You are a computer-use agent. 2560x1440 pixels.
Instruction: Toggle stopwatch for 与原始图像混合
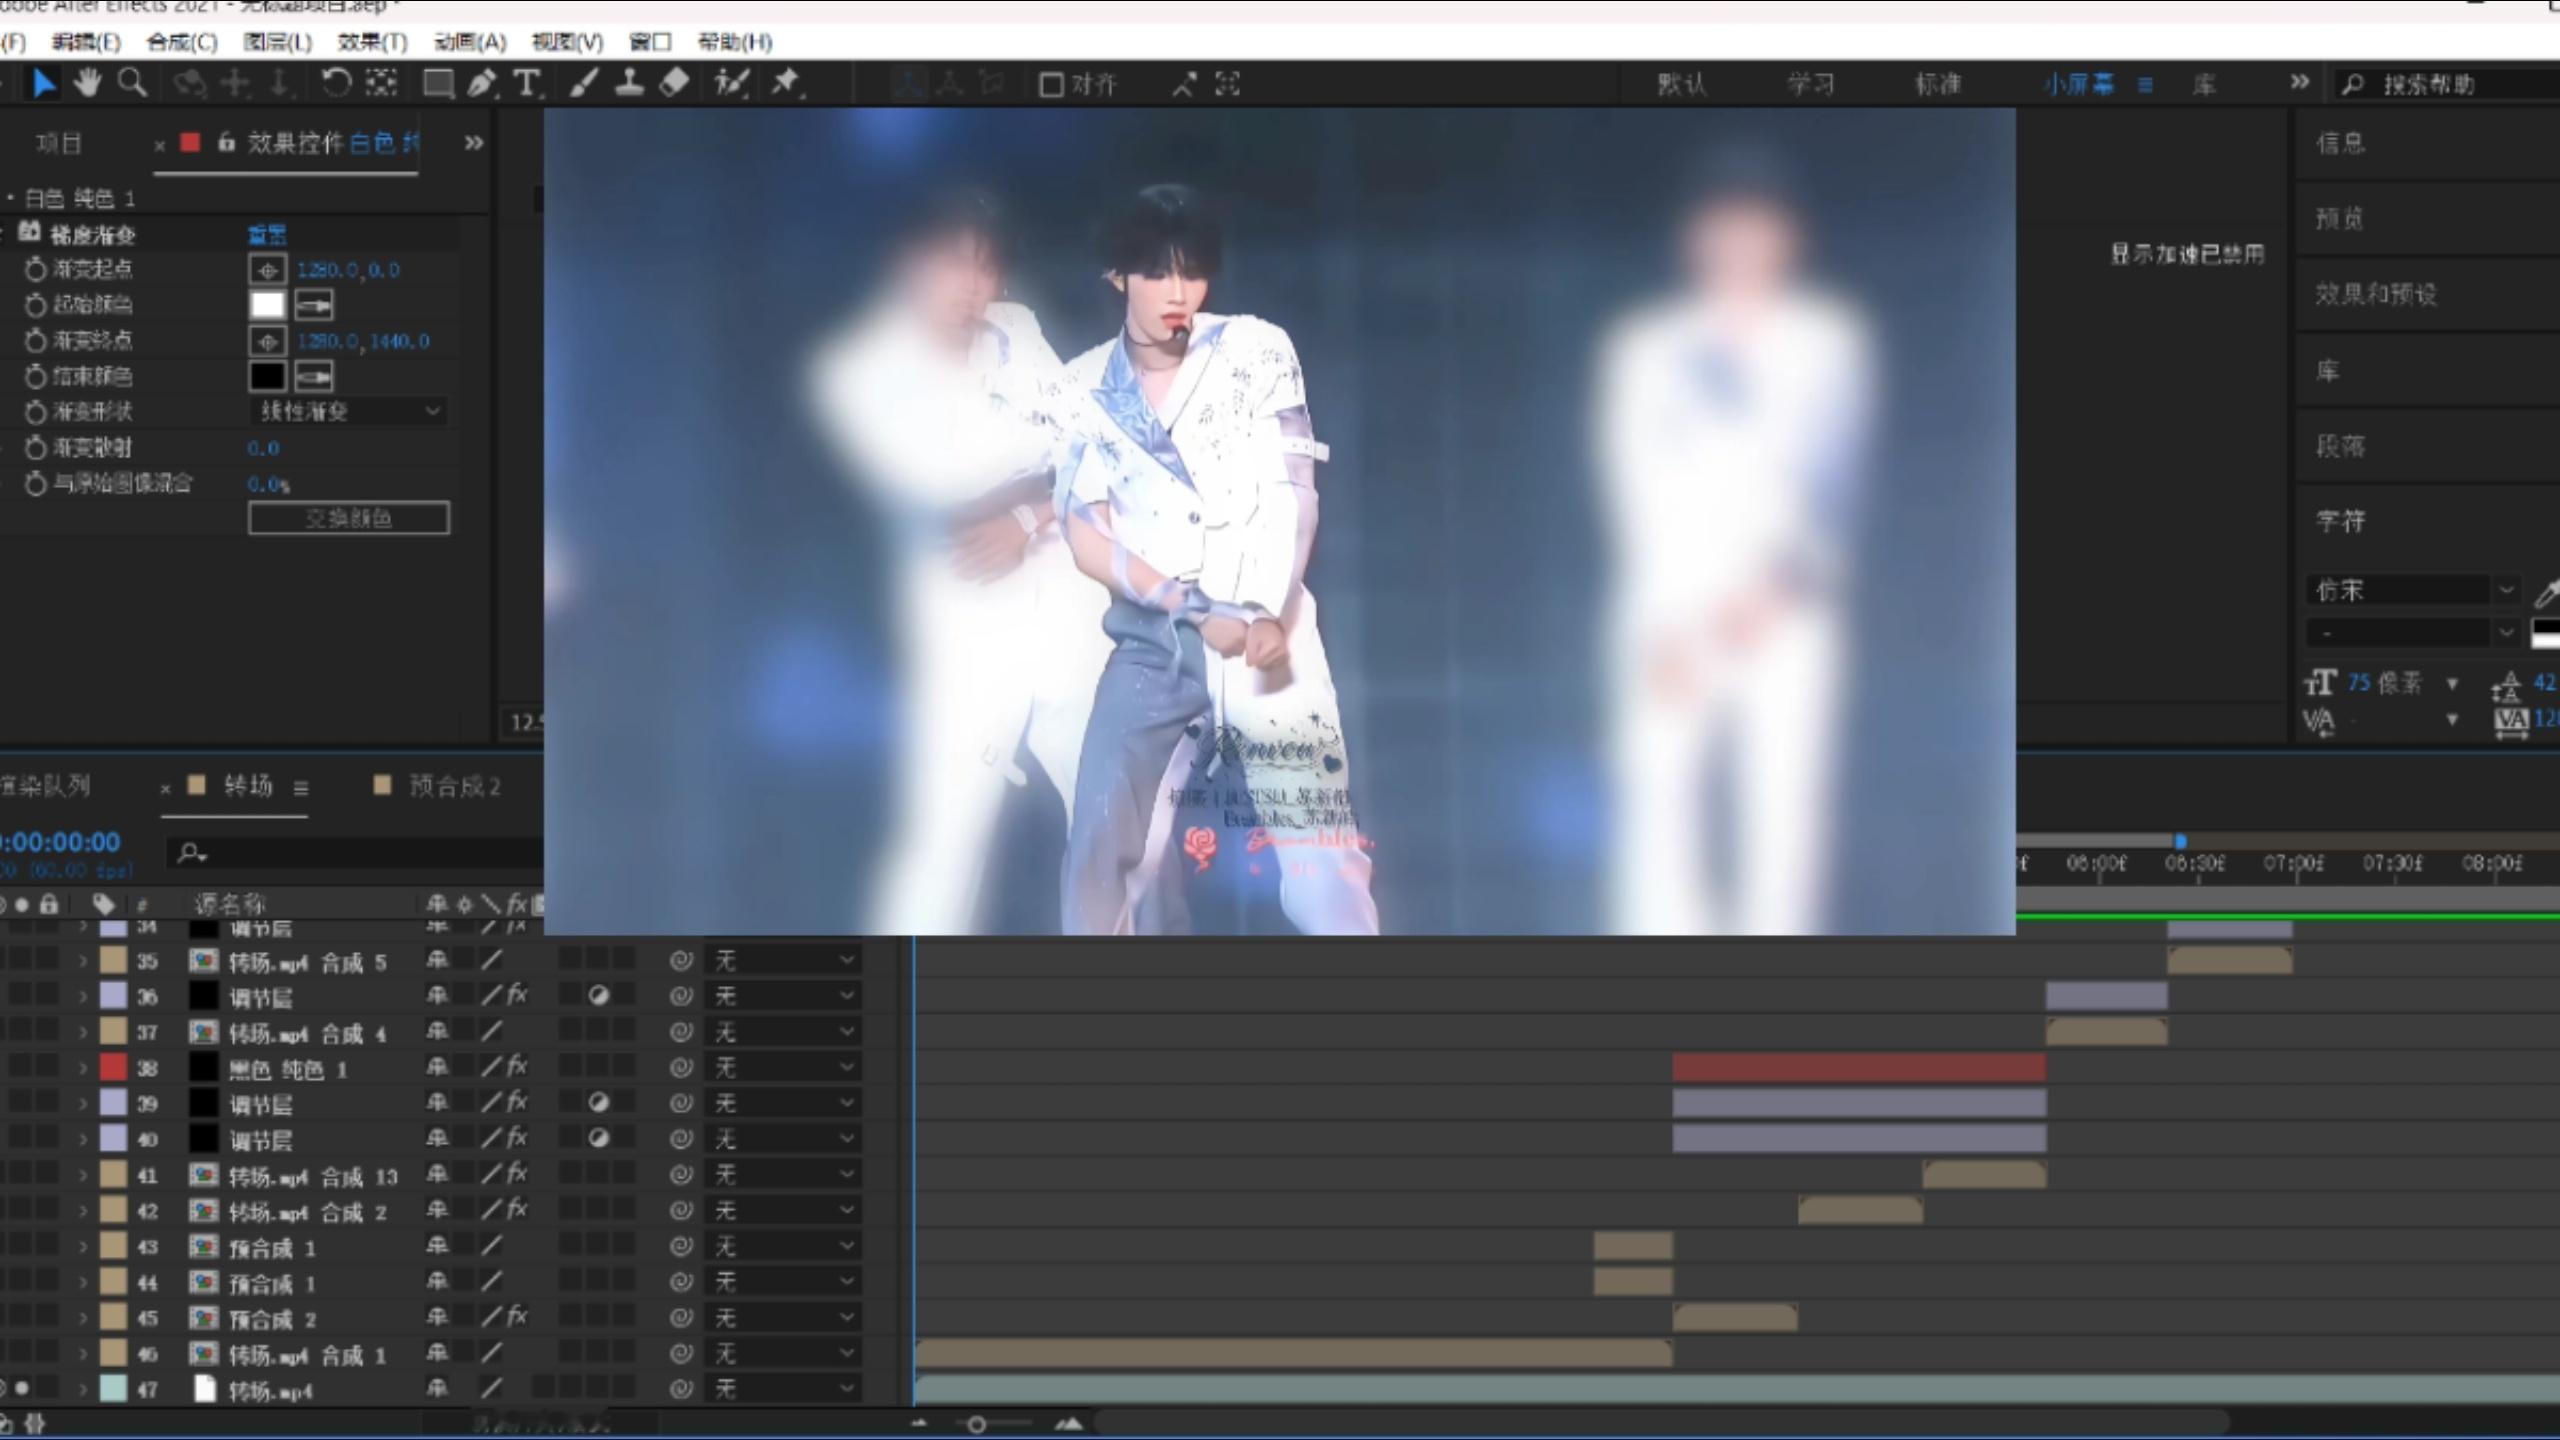(36, 484)
